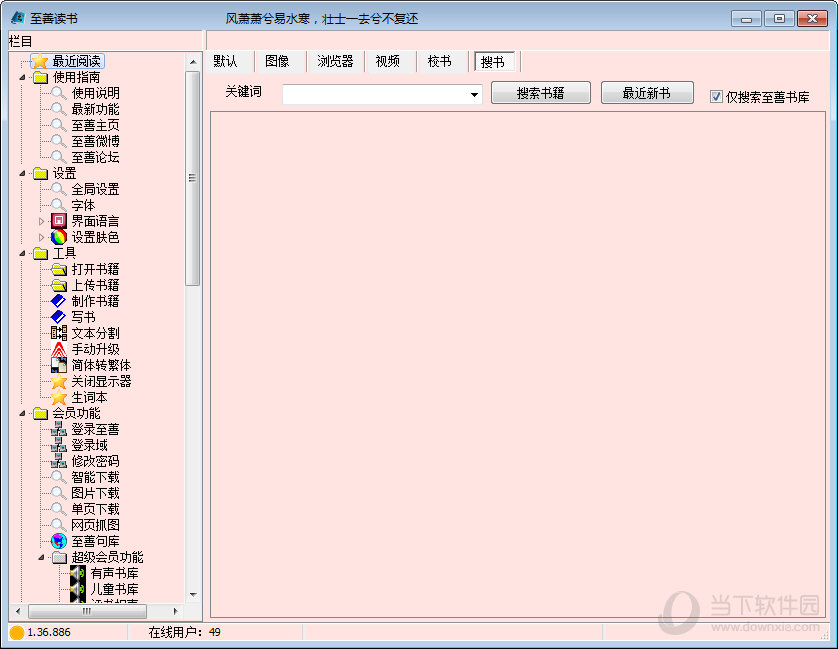The width and height of the screenshot is (838, 649).
Task: Click the star icon for 生词本
Action: [x=59, y=397]
